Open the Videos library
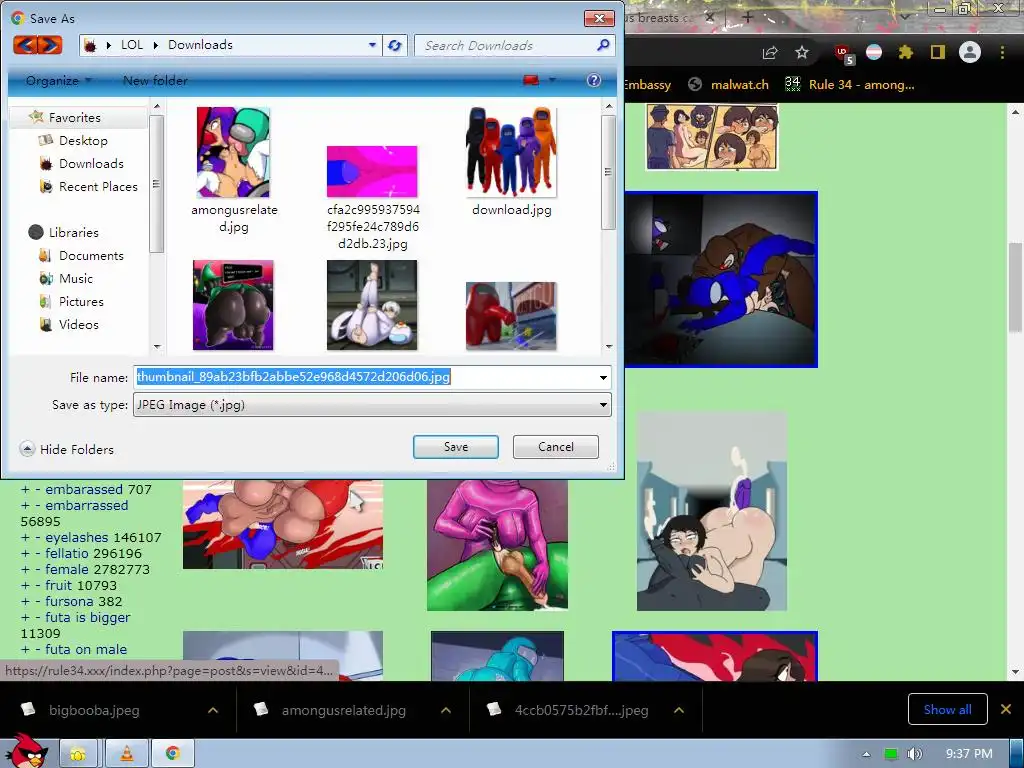The width and height of the screenshot is (1024, 768). (78, 325)
